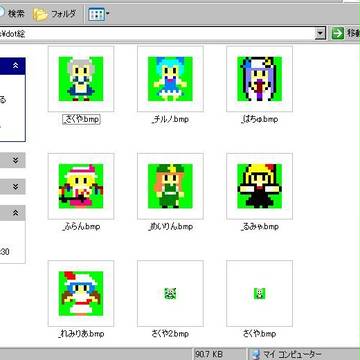Click the _ぱちゅ.bmp file name
360x360 pixels.
pyautogui.click(x=259, y=119)
